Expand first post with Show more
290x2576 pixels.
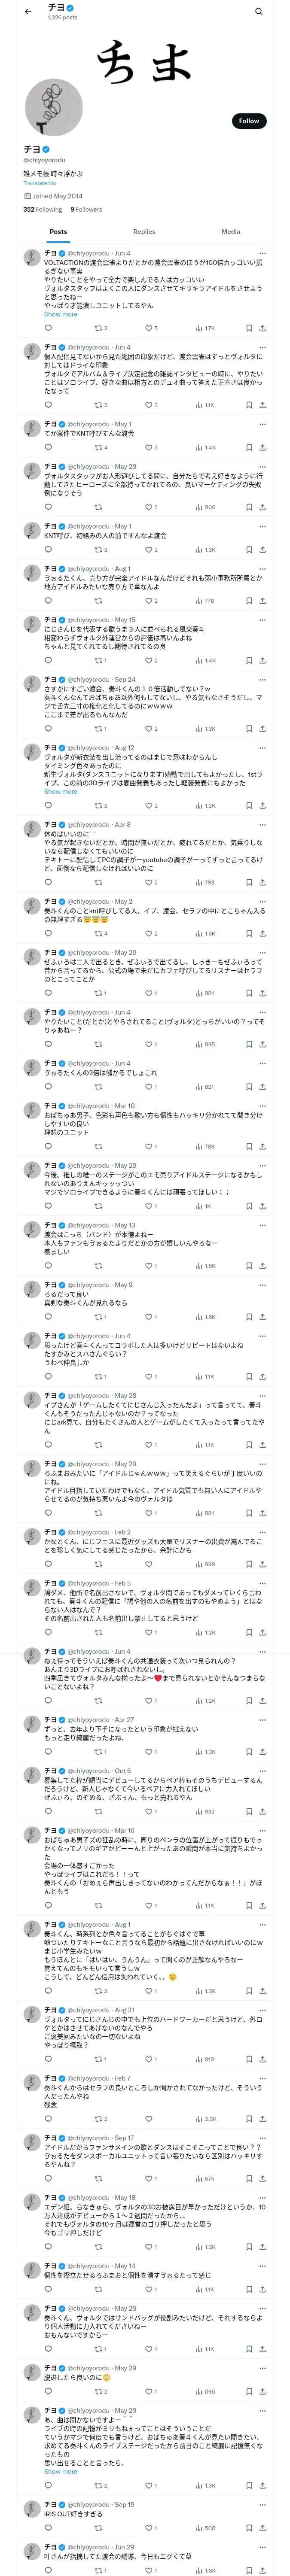pos(60,314)
